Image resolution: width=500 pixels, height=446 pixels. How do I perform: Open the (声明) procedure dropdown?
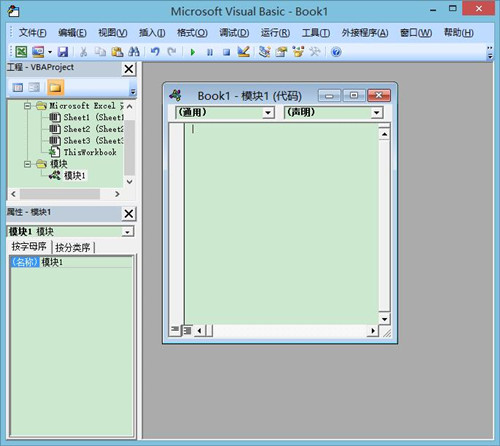(377, 113)
